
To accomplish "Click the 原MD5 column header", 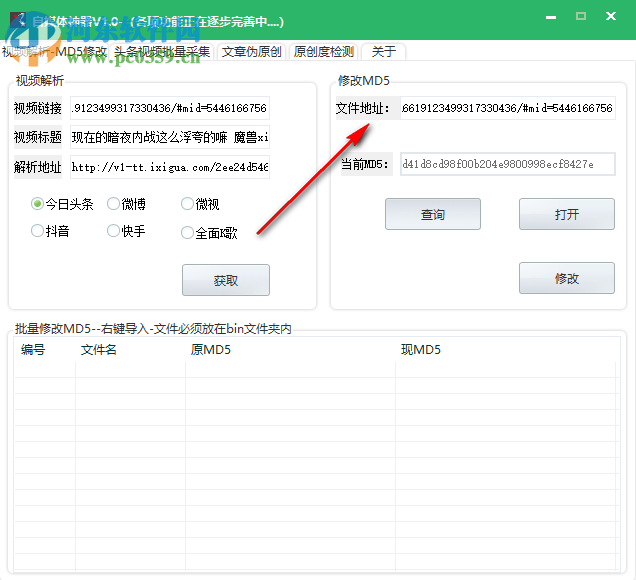I will [211, 349].
